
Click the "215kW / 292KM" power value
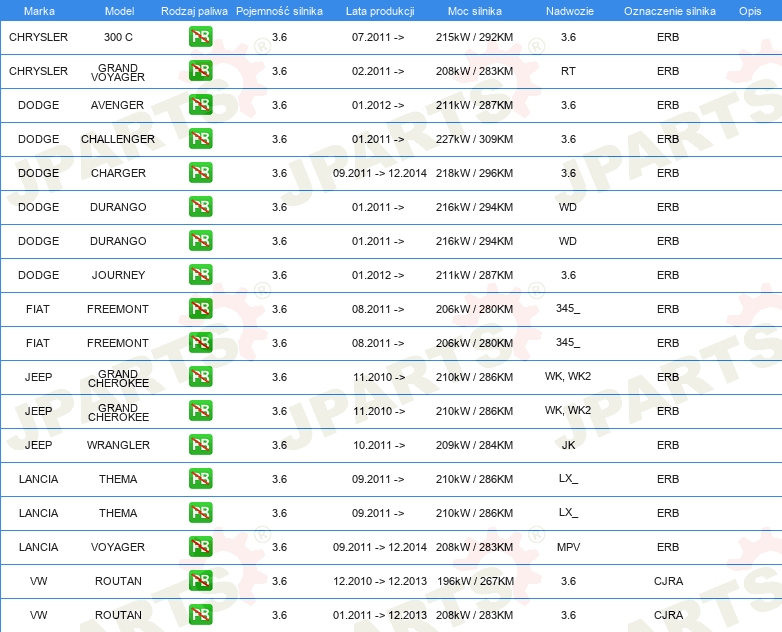(474, 37)
